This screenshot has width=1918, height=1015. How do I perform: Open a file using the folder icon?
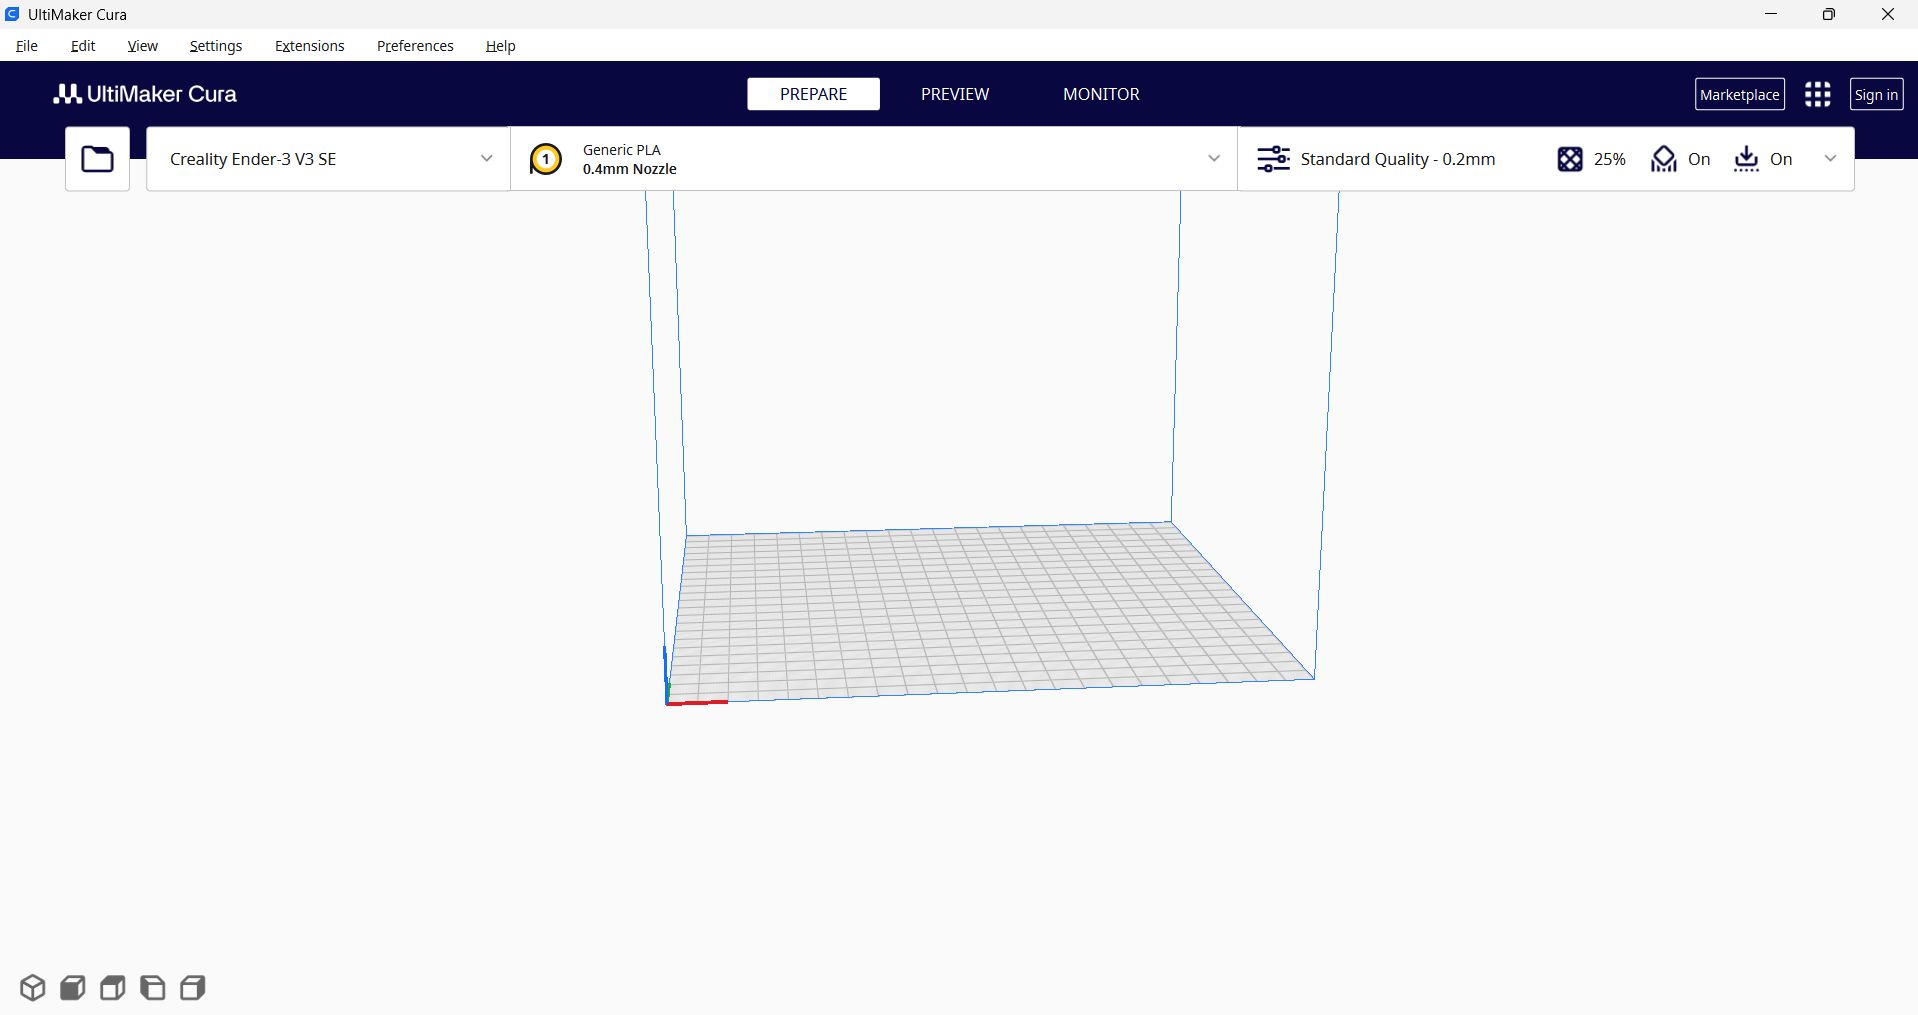pyautogui.click(x=97, y=158)
